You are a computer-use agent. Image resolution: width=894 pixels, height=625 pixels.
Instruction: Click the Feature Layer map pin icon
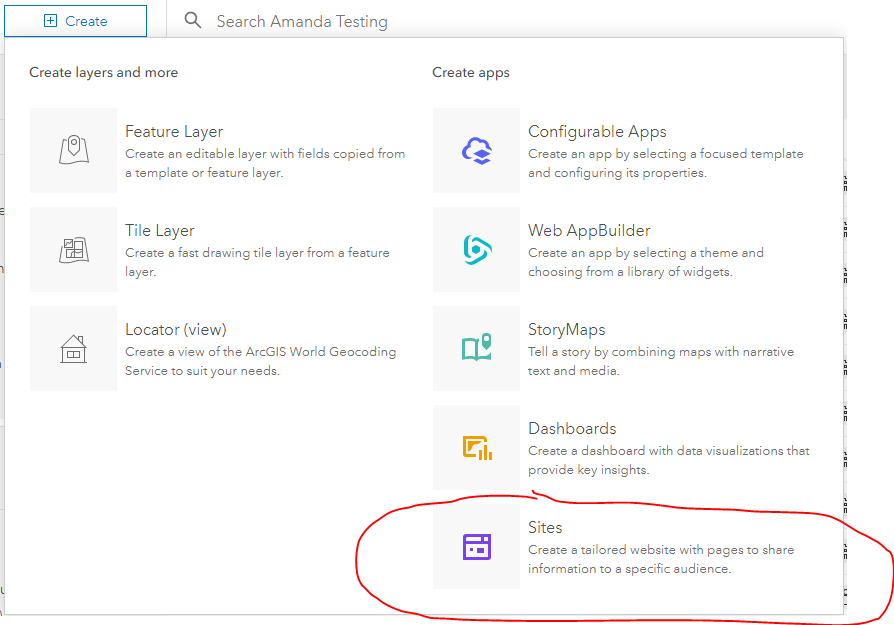(x=74, y=150)
